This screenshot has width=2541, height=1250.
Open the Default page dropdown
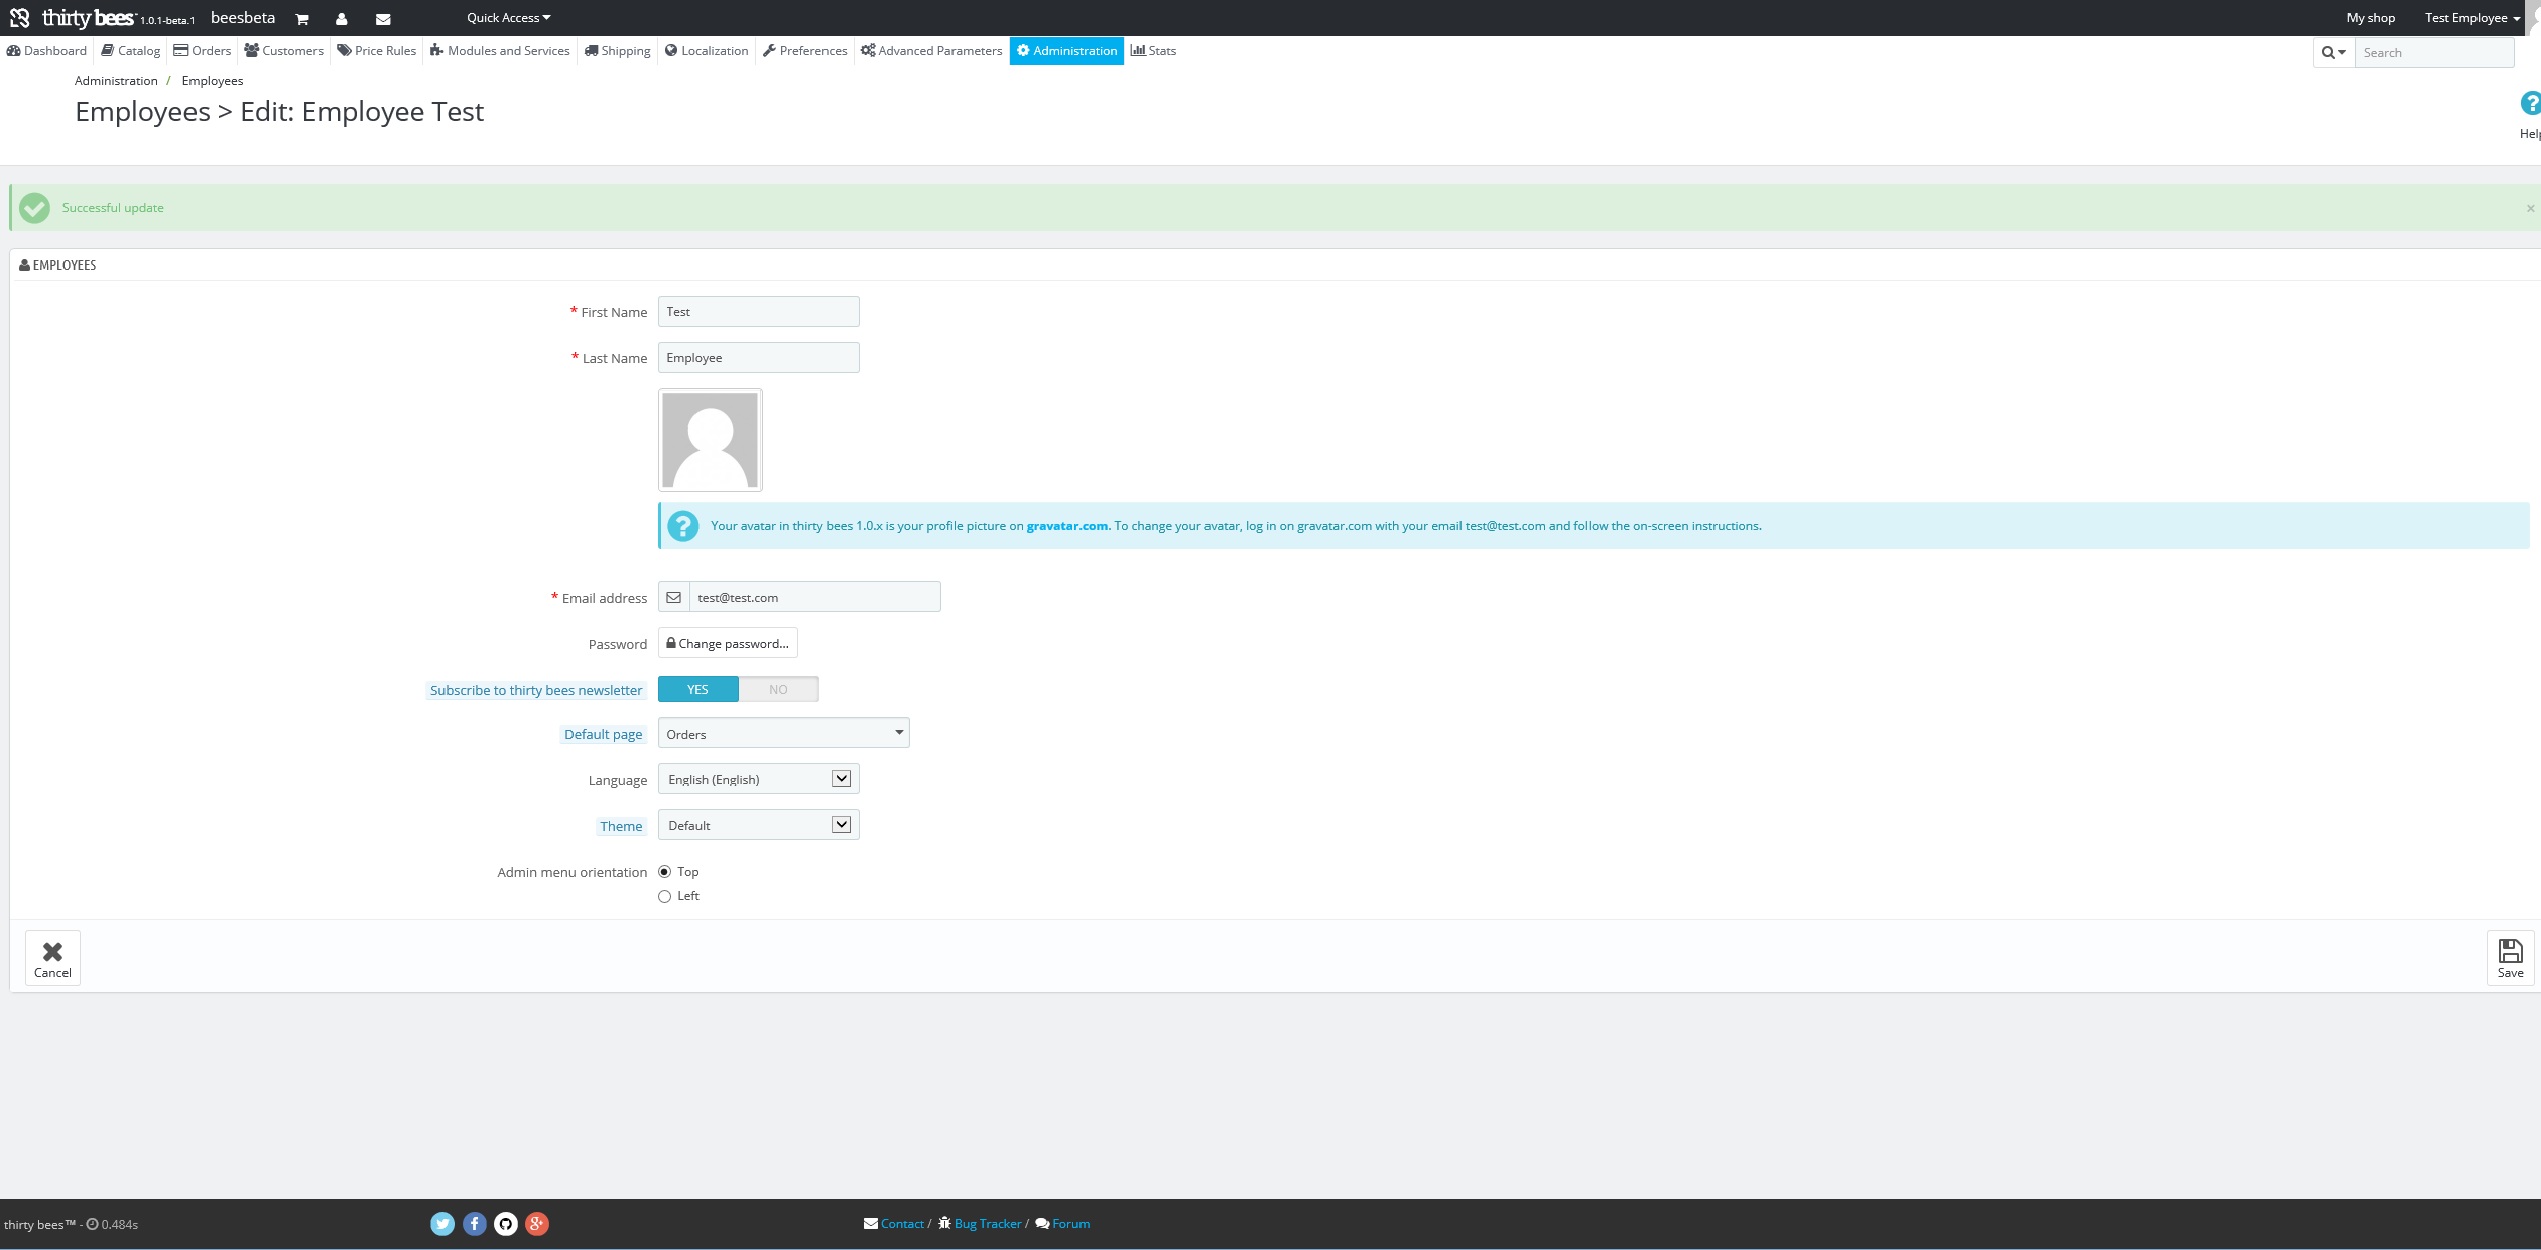[x=783, y=734]
